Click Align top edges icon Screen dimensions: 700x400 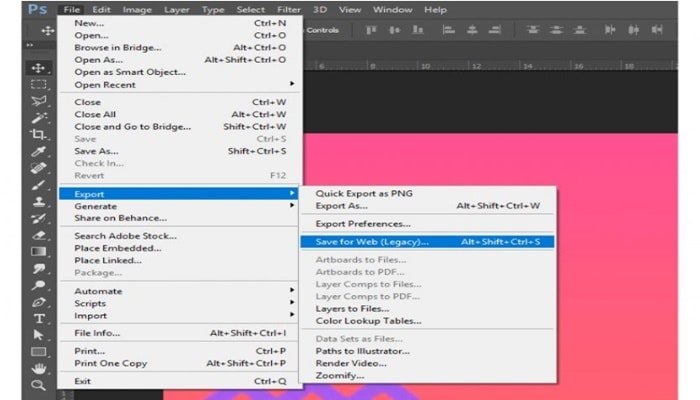tap(371, 30)
